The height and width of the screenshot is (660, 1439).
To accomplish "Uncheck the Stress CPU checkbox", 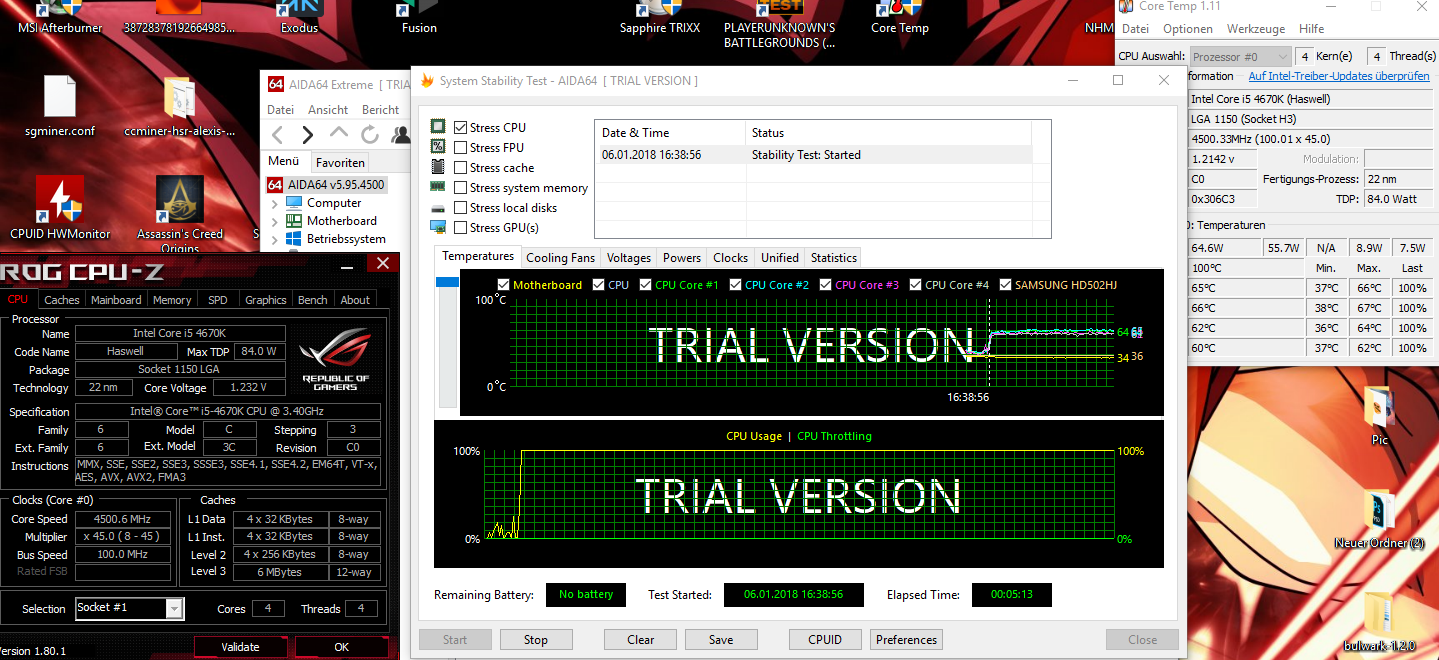I will [x=461, y=128].
